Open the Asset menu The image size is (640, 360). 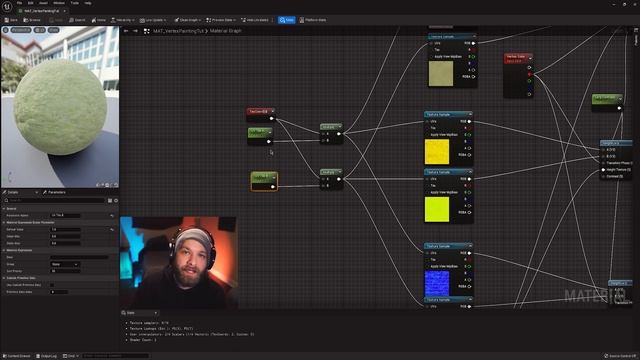coord(43,3)
